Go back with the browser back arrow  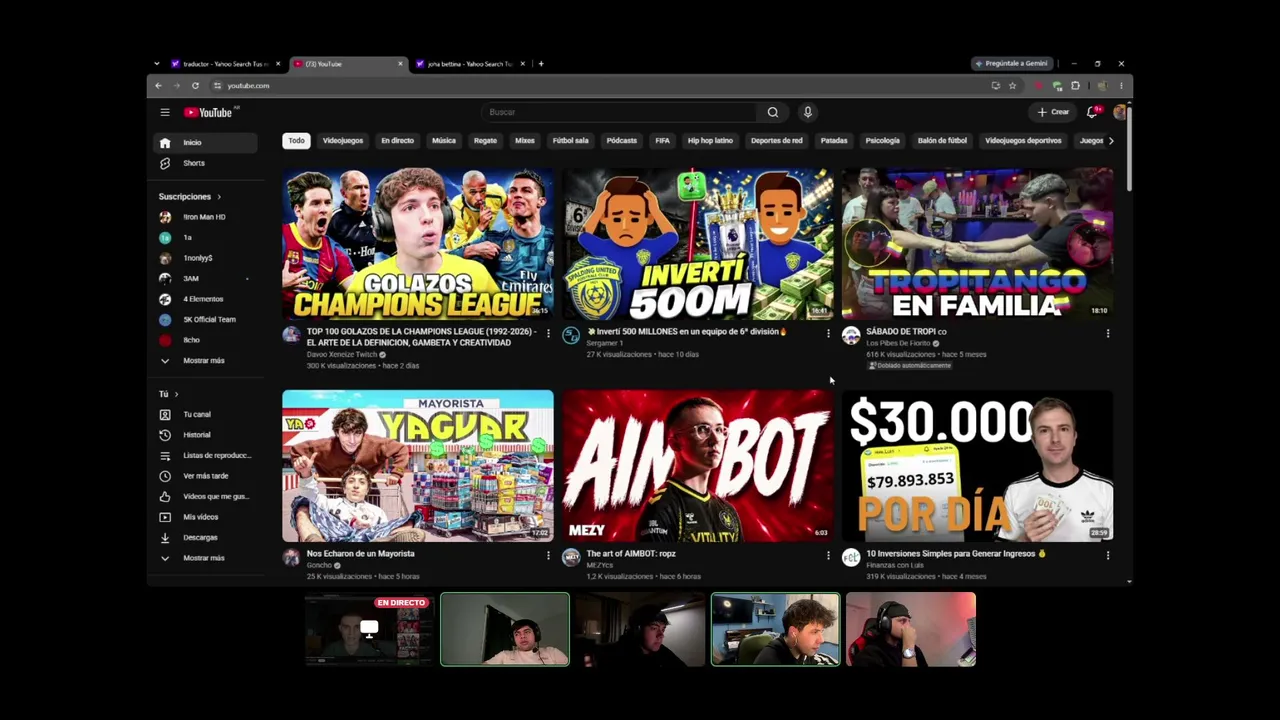point(158,86)
